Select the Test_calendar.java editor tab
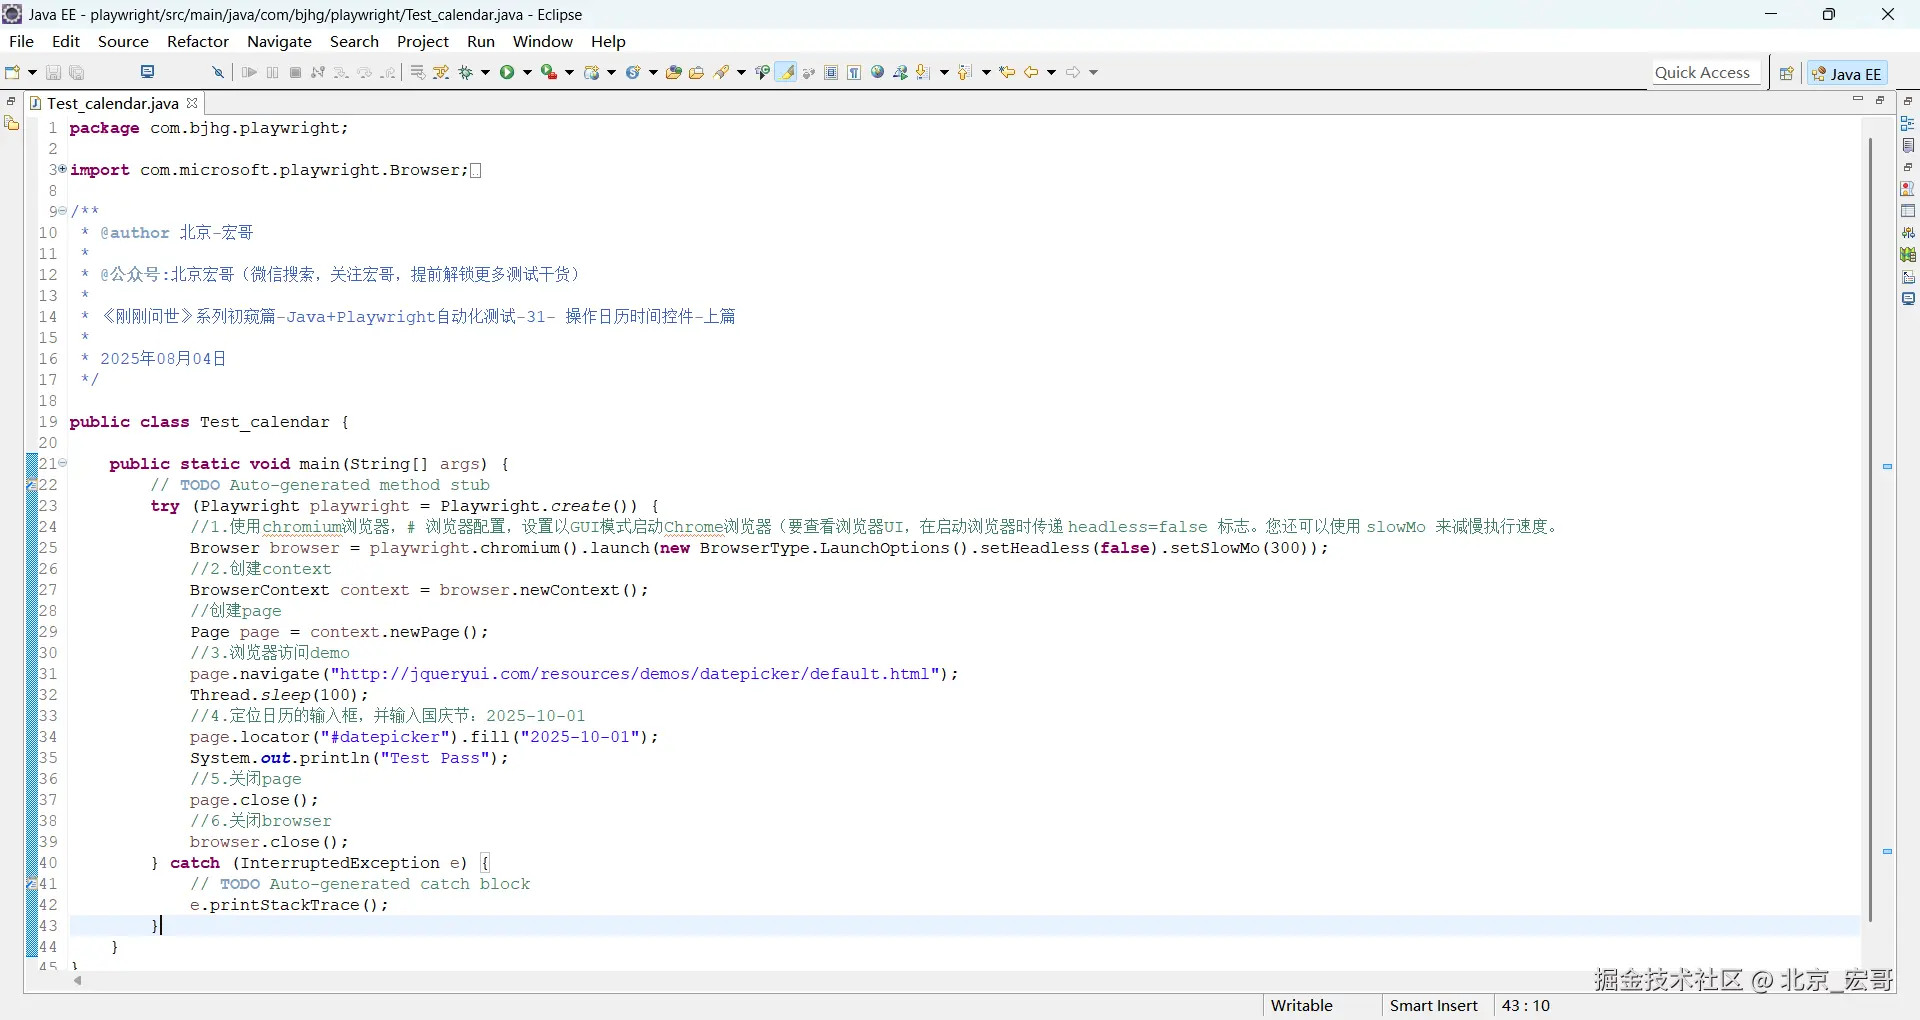The image size is (1920, 1020). tap(112, 103)
